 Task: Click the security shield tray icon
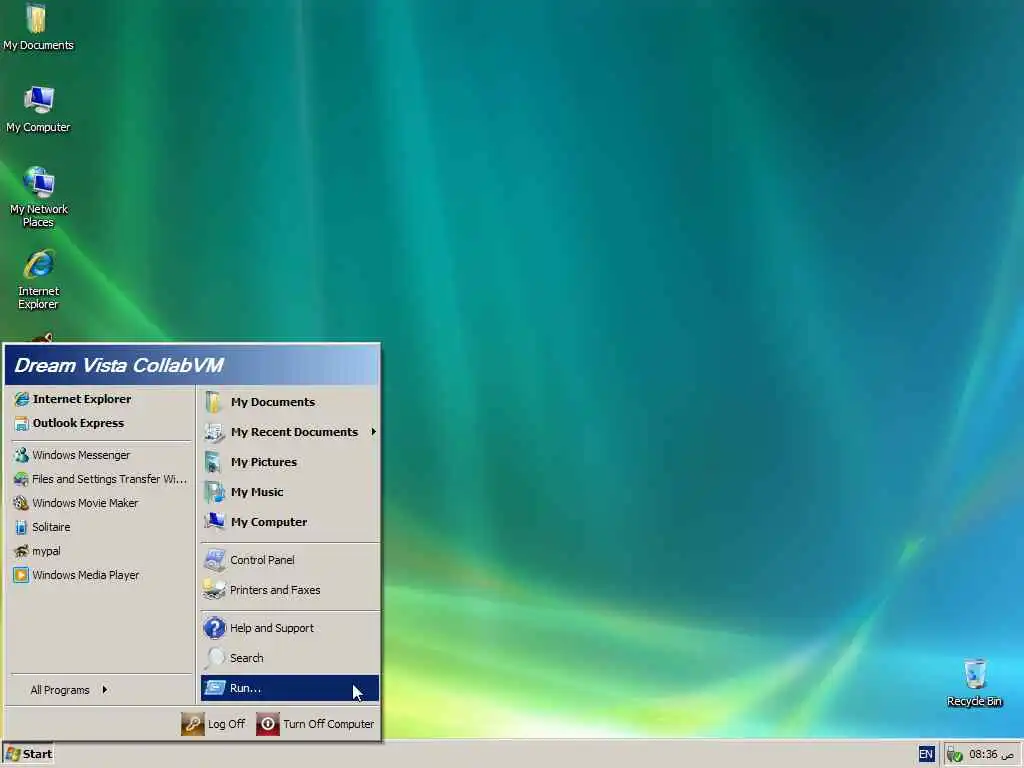[954, 755]
